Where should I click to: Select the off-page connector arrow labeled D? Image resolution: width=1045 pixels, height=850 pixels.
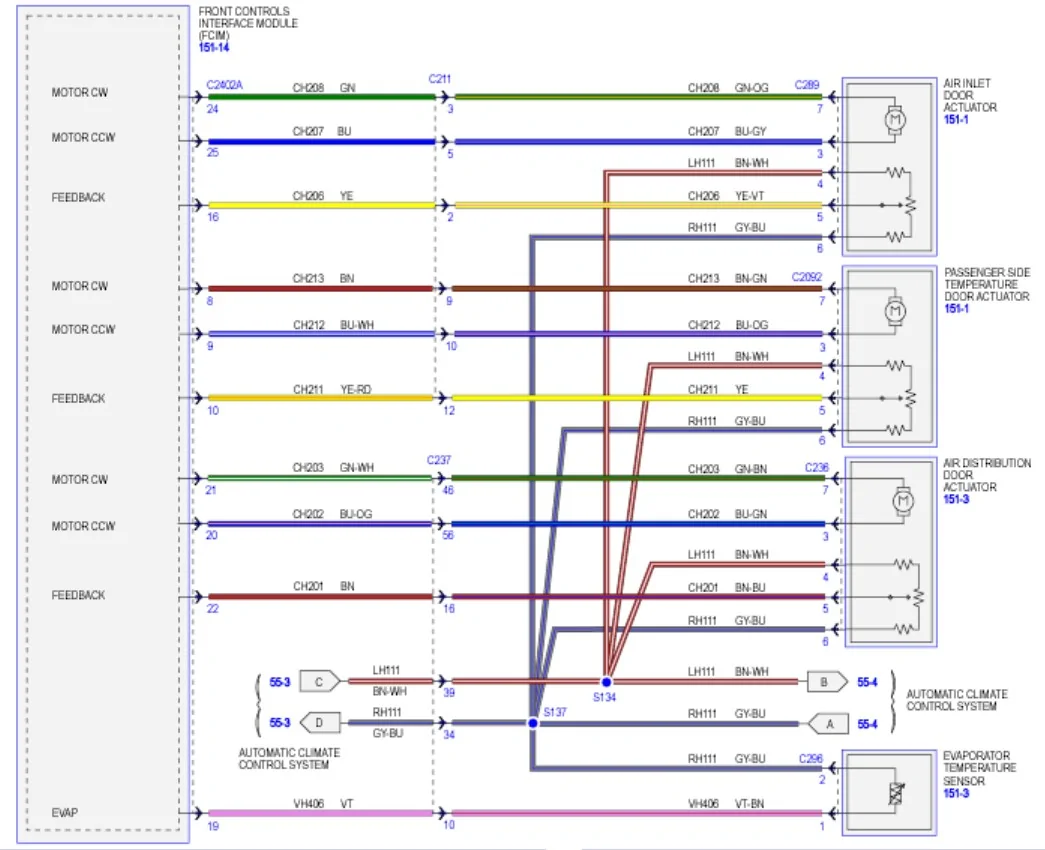[320, 723]
